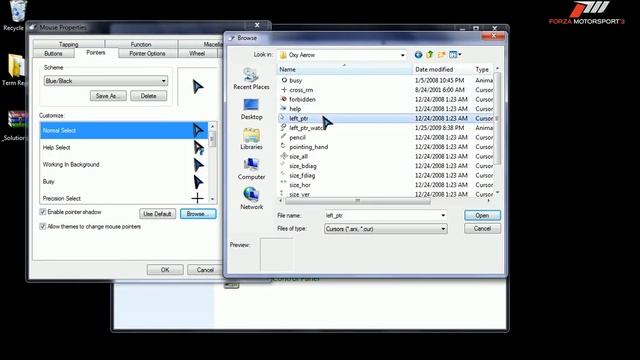Click Cancel in Mouse Properties

coord(205,270)
